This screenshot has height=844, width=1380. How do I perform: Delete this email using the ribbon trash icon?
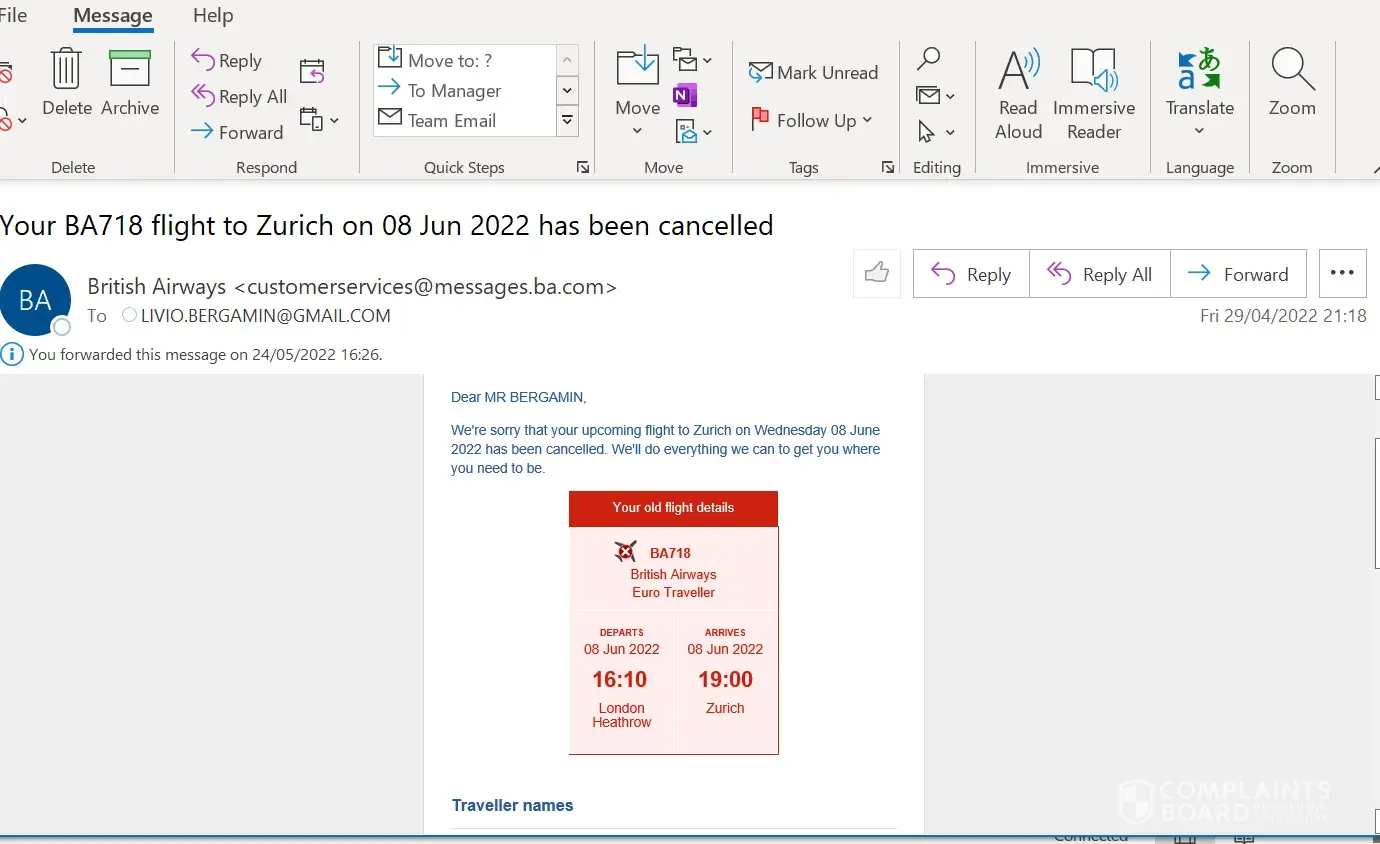[67, 82]
